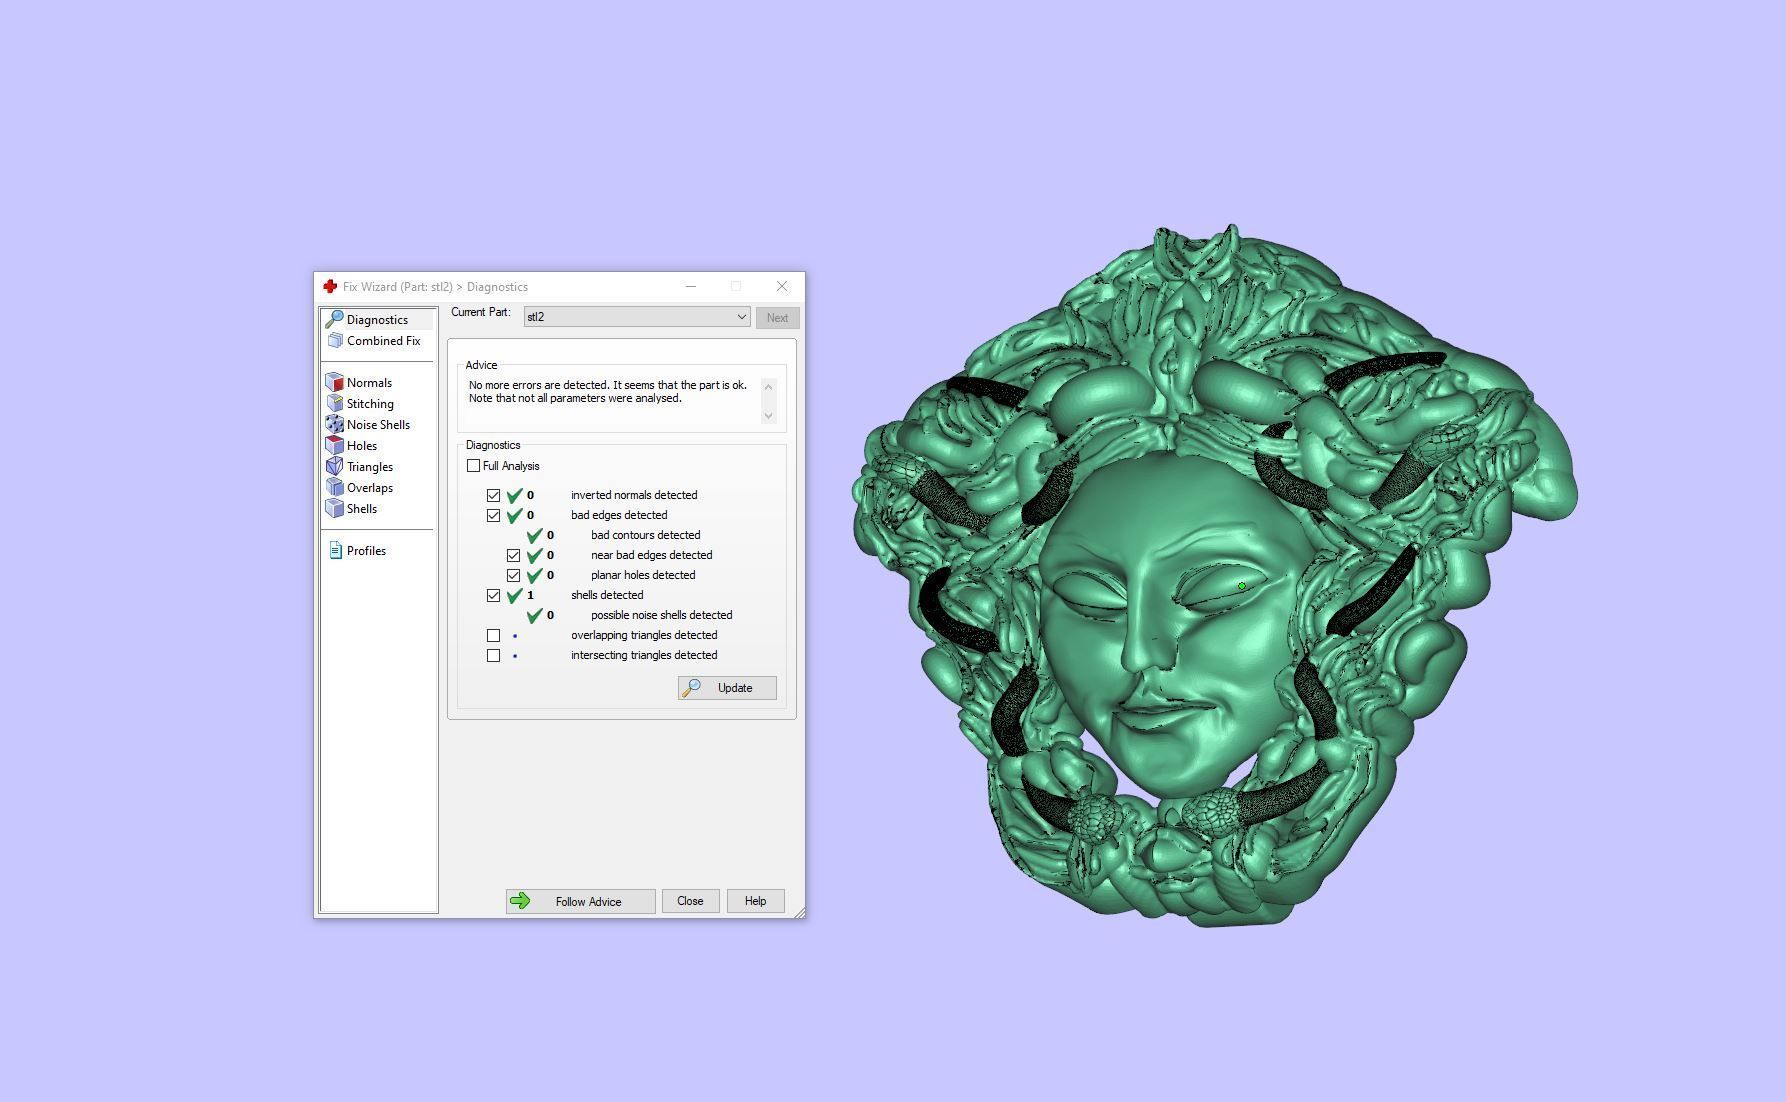The height and width of the screenshot is (1102, 1786).
Task: Click the Shells cube icon
Action: tap(335, 508)
